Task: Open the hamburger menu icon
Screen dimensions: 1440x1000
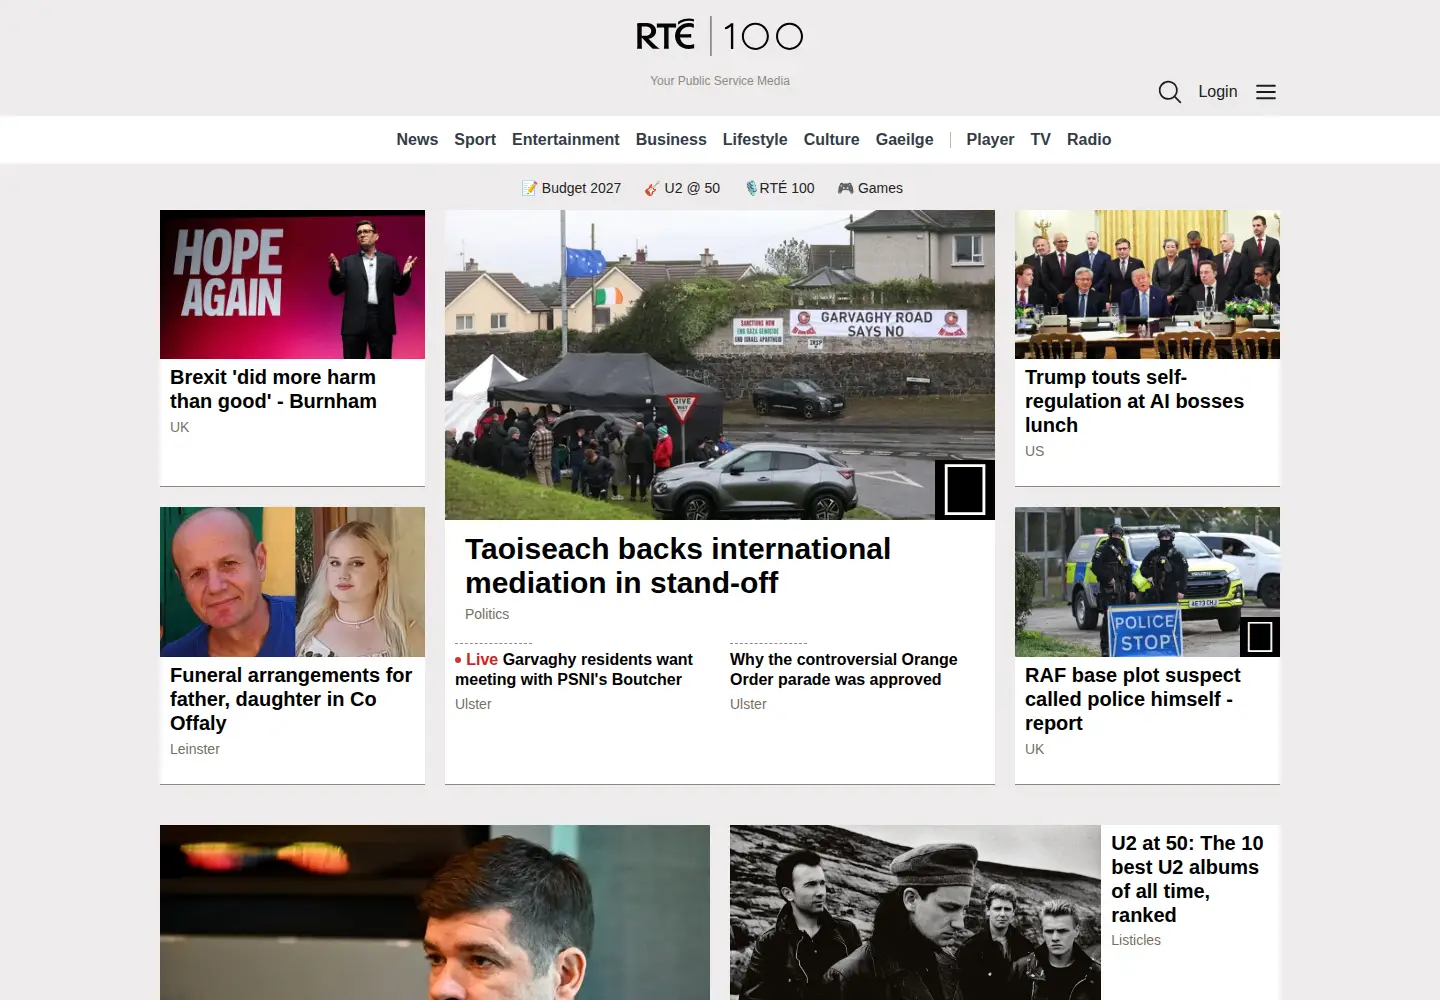Action: point(1266,92)
